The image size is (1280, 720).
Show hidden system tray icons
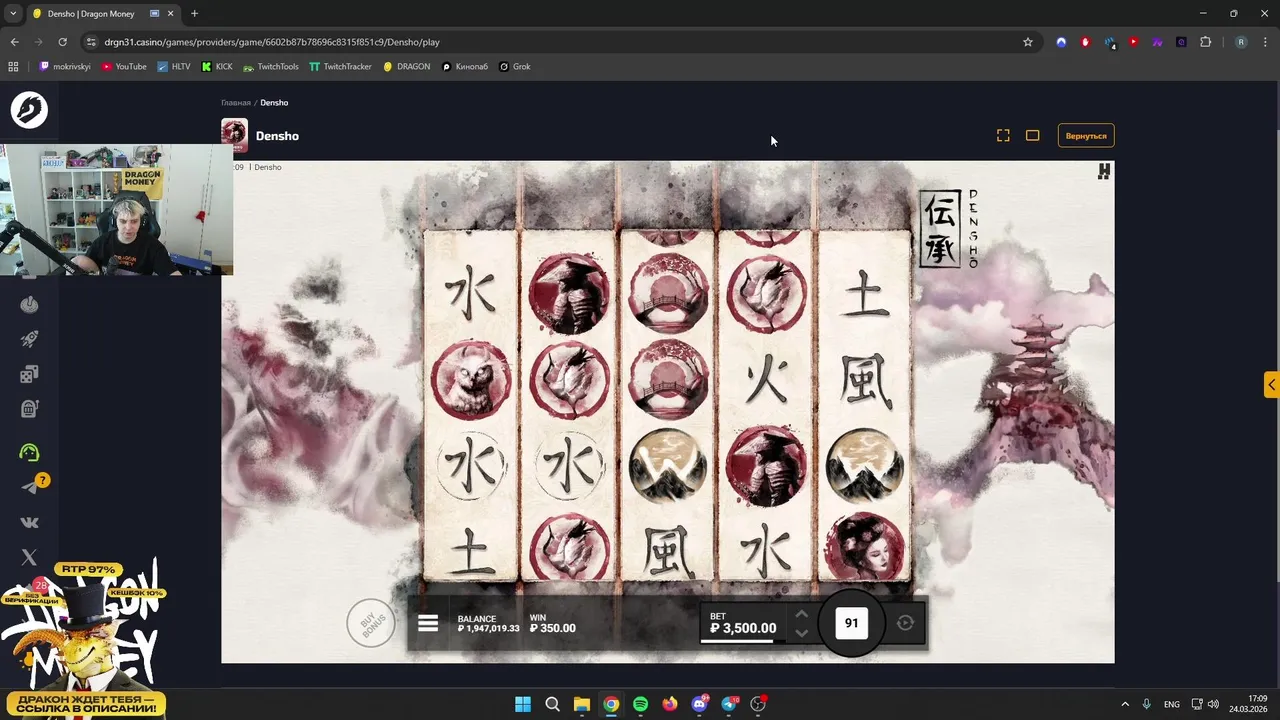coord(1124,704)
